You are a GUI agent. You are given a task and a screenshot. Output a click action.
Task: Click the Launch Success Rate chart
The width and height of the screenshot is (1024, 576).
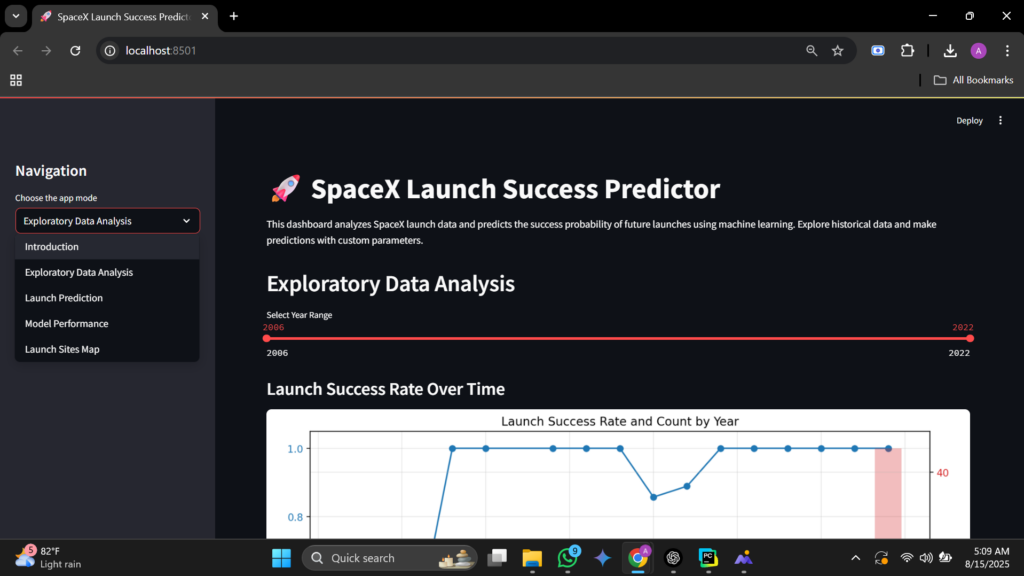pyautogui.click(x=618, y=474)
